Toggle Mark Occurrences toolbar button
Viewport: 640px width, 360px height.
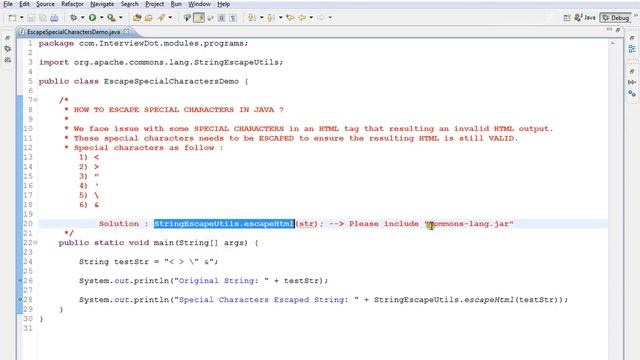[199, 18]
